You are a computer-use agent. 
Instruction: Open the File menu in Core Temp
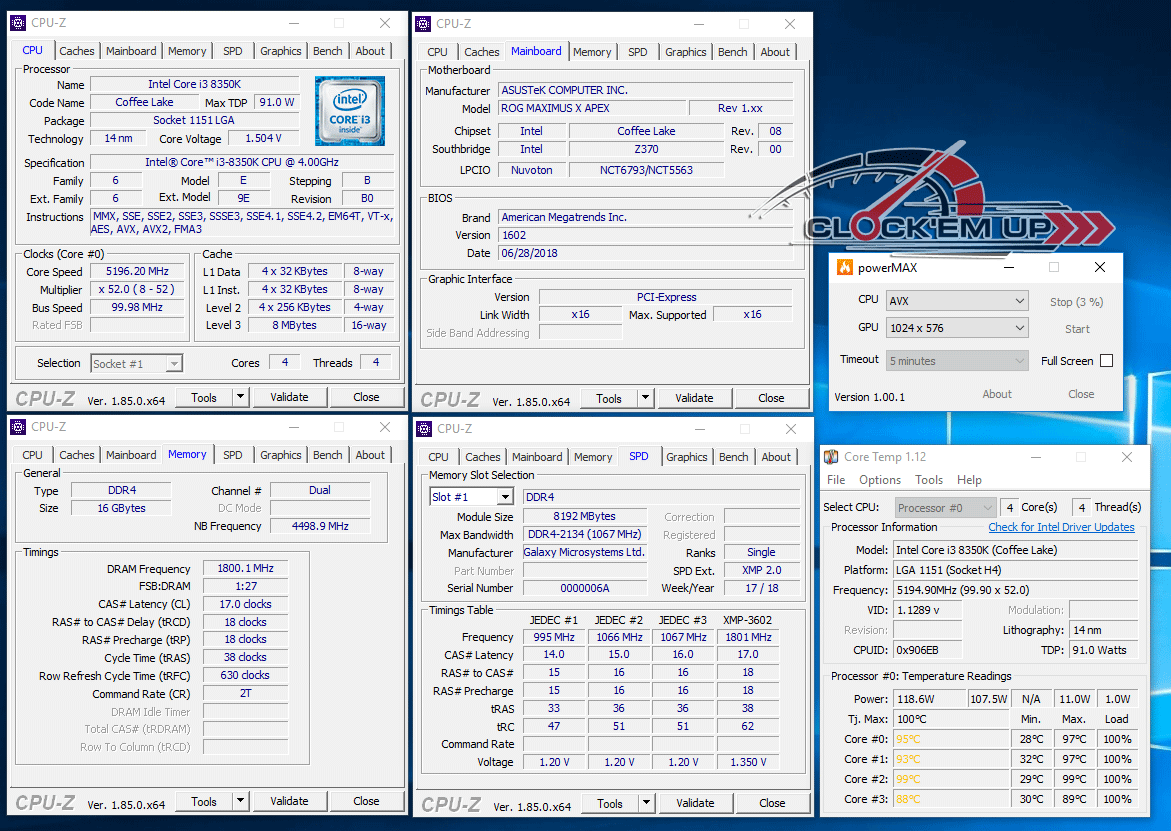point(836,480)
